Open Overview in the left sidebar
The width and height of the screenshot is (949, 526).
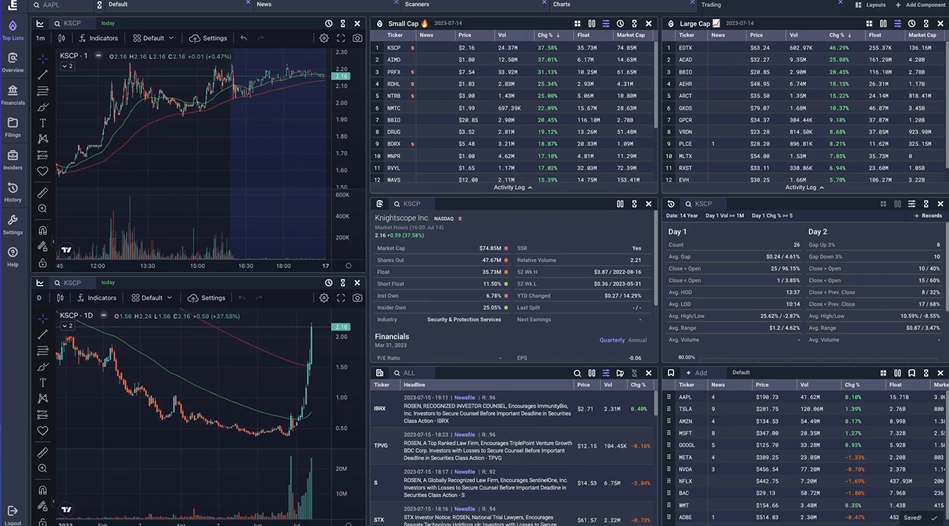coord(13,62)
